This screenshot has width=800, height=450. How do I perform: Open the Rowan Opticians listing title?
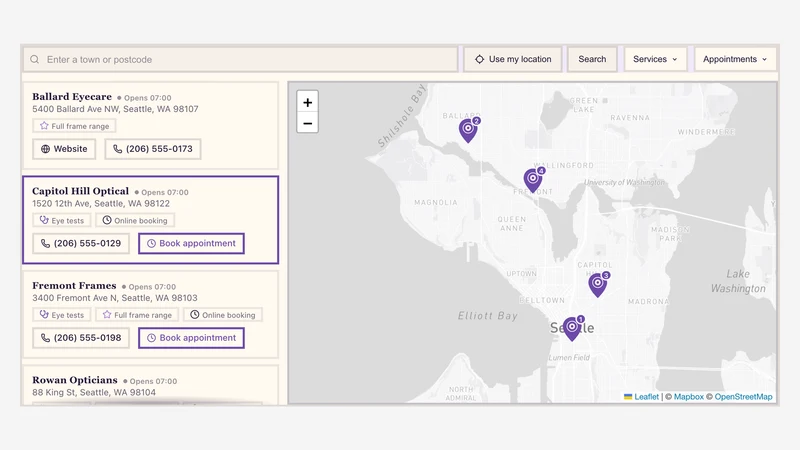pos(75,380)
